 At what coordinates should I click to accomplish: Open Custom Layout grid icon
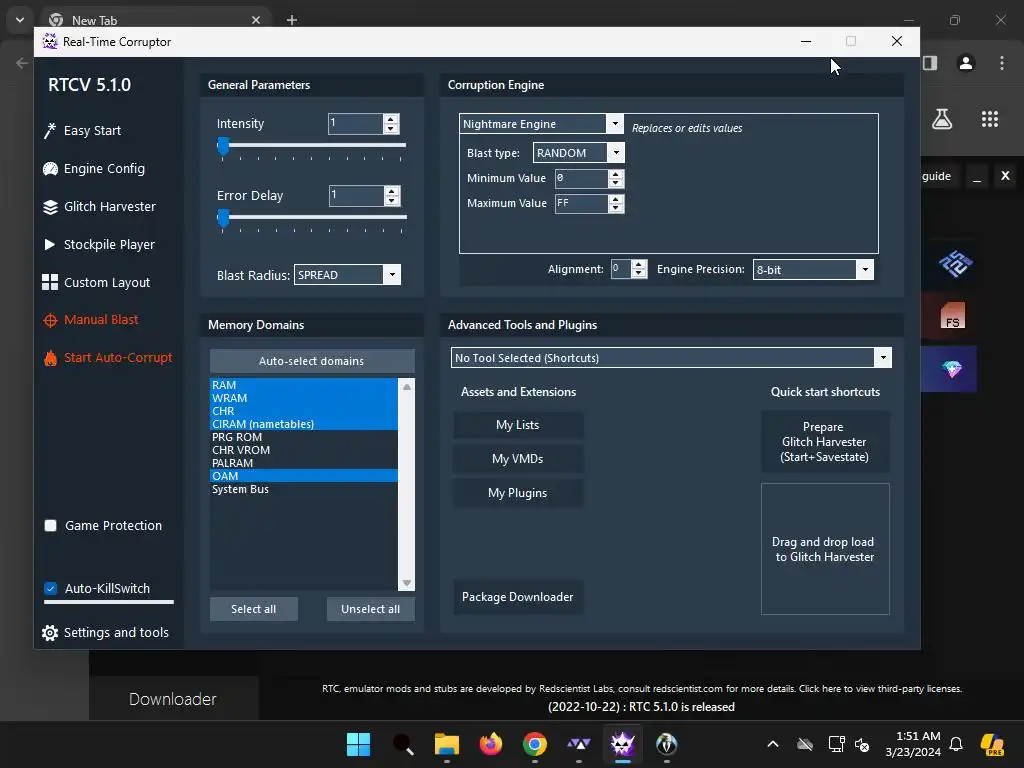(50, 282)
